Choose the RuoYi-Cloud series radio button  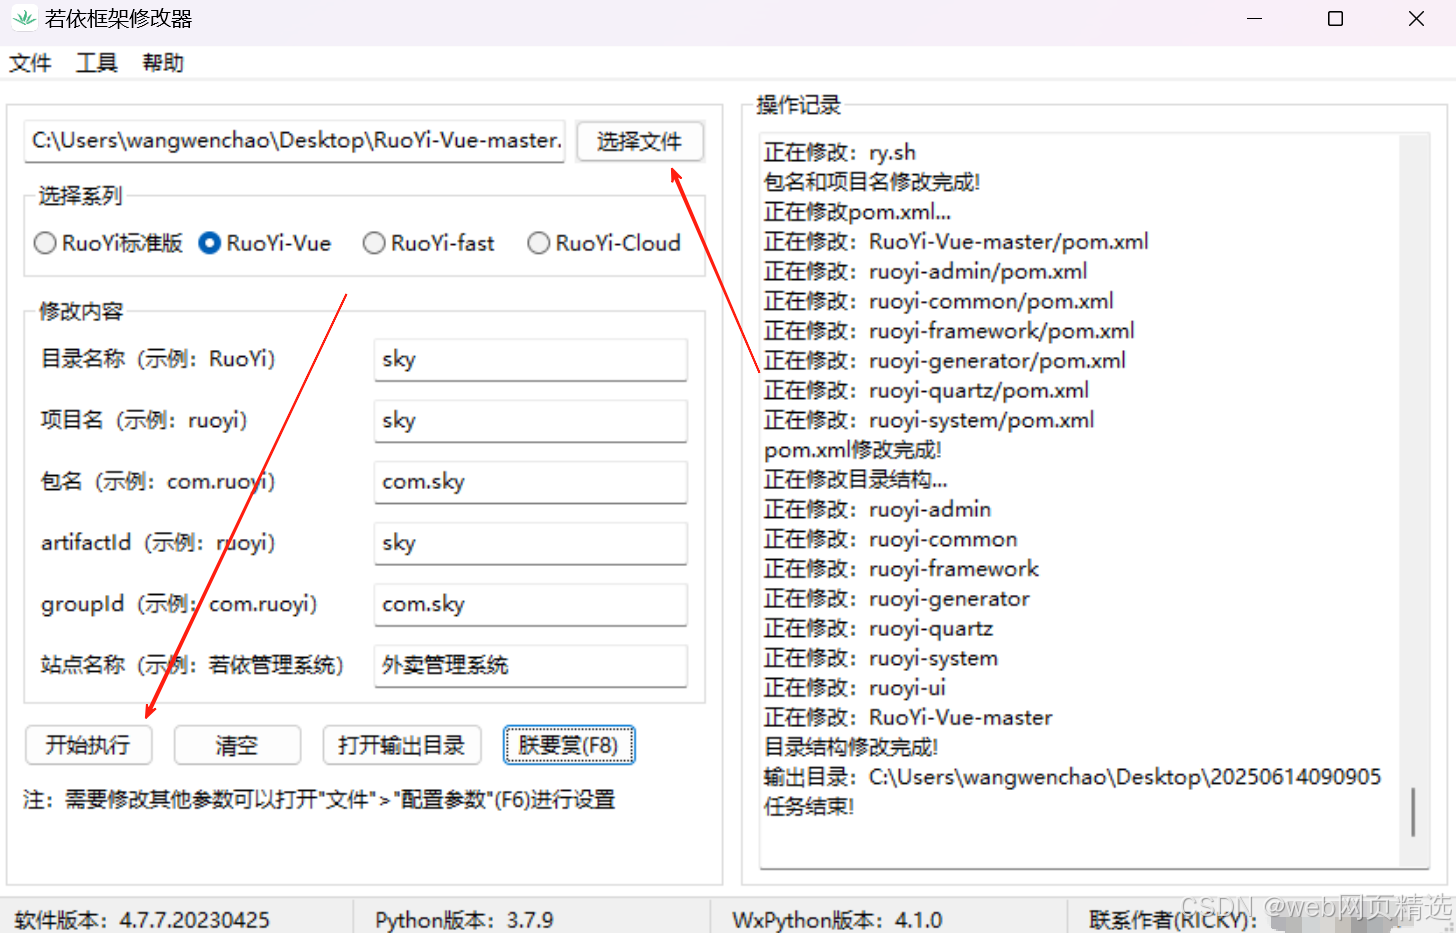604,243
